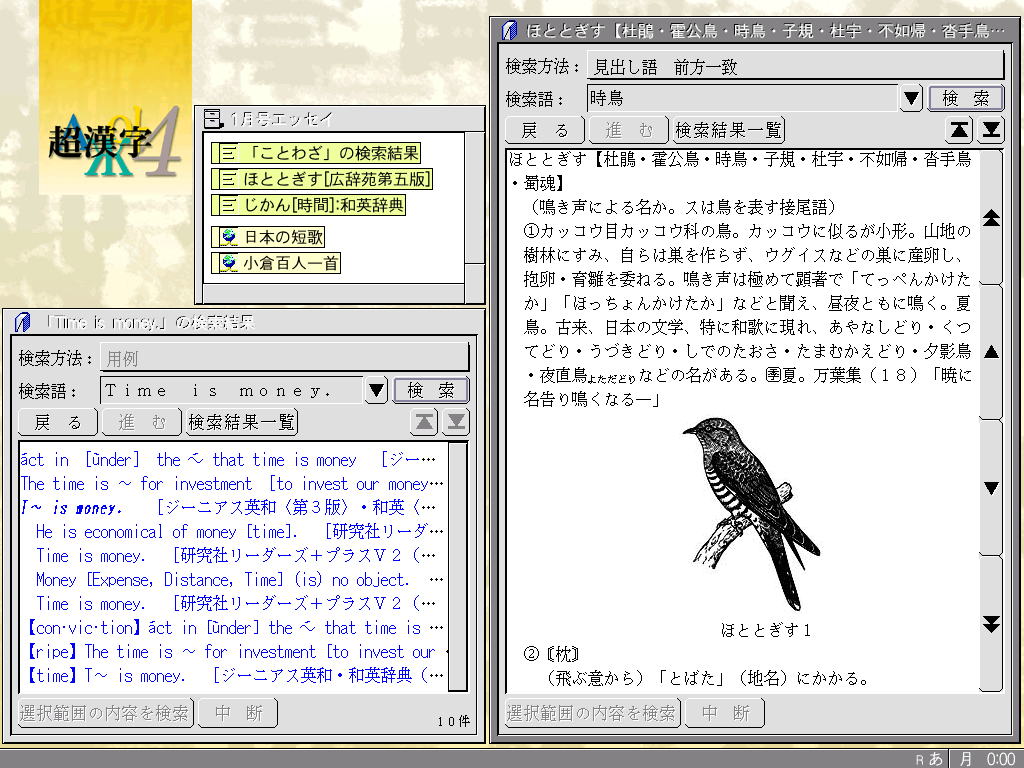Click the single up arrow on the right scrollbar

tap(991, 352)
